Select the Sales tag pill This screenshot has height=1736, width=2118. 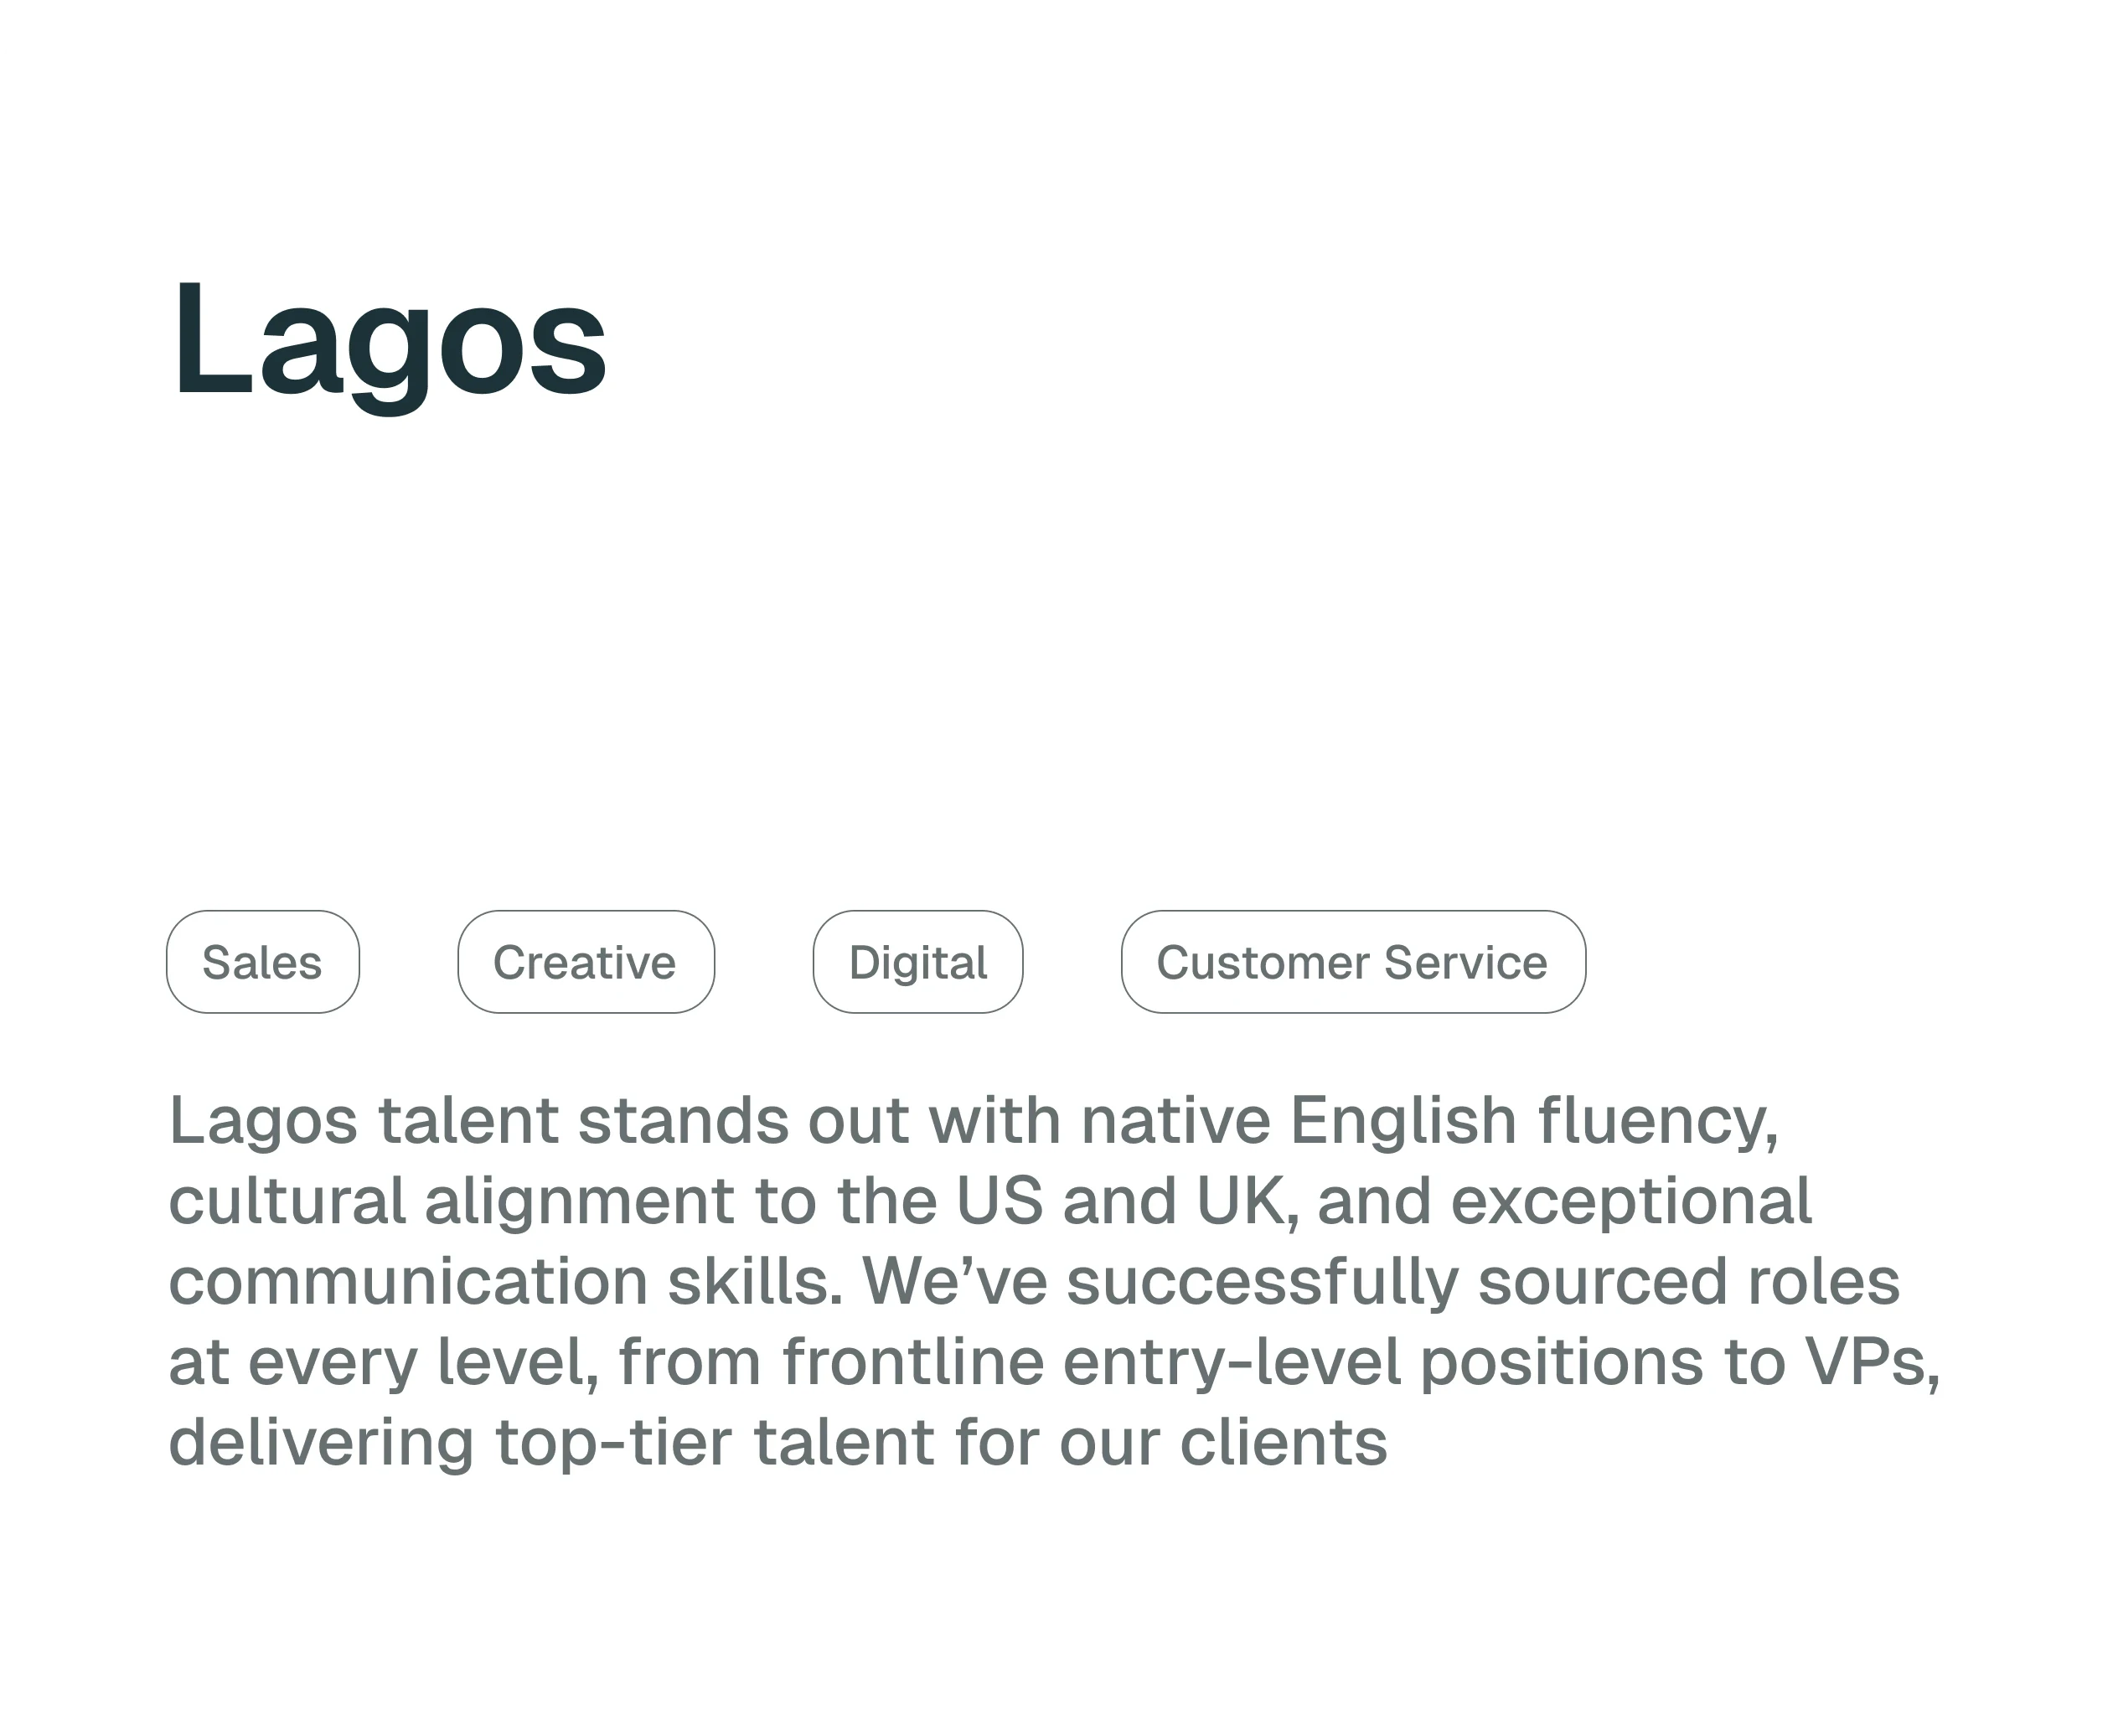pyautogui.click(x=262, y=962)
